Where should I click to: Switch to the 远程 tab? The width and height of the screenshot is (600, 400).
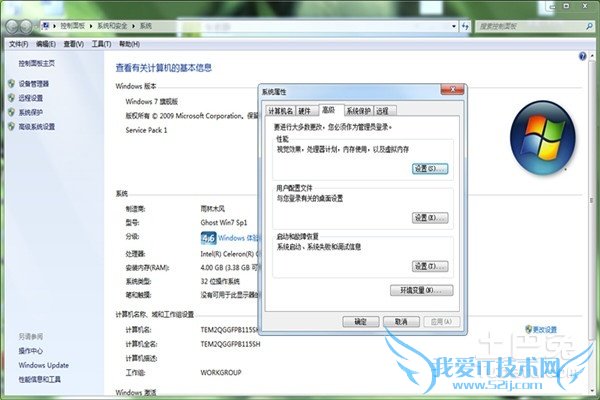coord(383,111)
